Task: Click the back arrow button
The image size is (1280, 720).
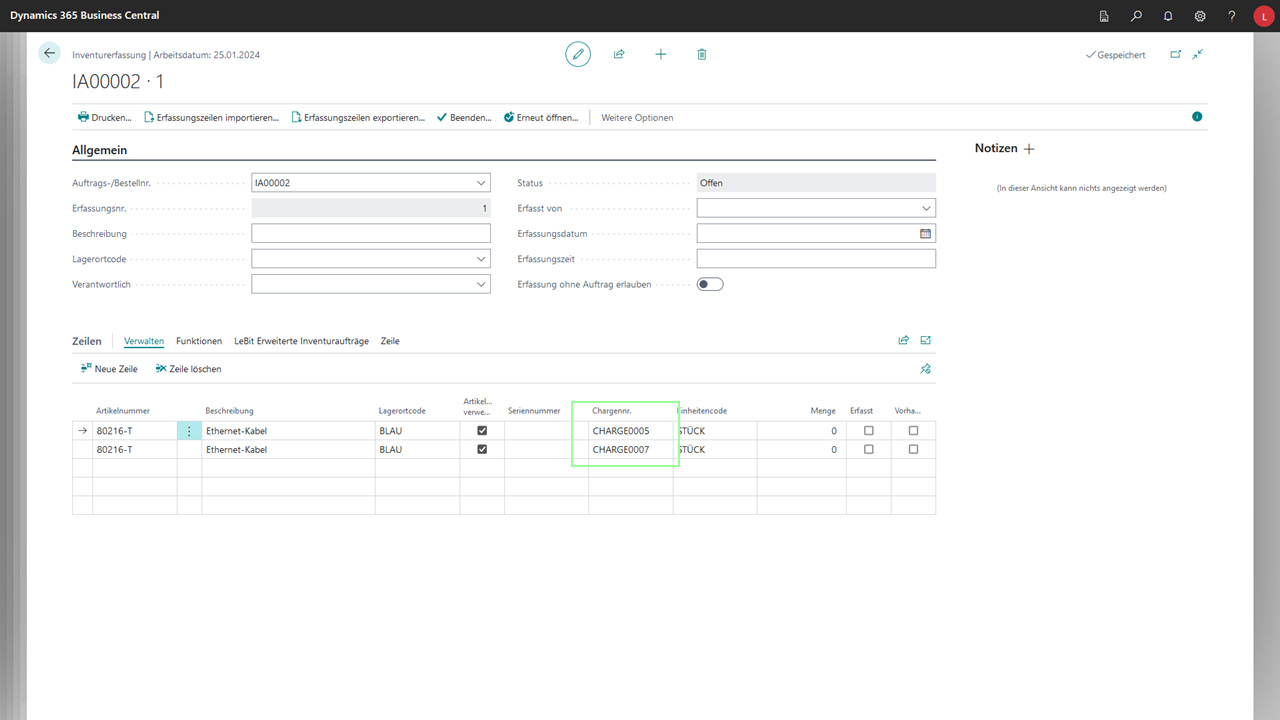Action: (50, 53)
